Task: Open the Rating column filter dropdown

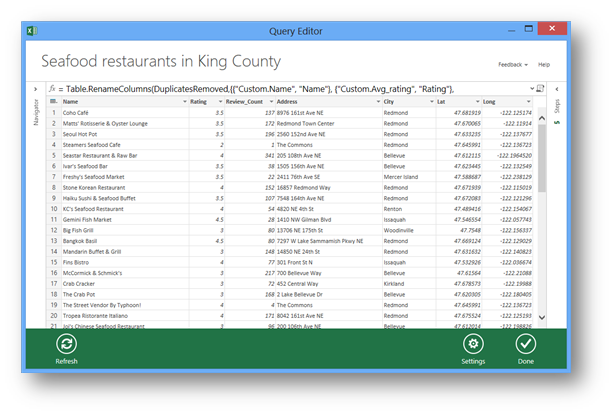Action: [220, 102]
